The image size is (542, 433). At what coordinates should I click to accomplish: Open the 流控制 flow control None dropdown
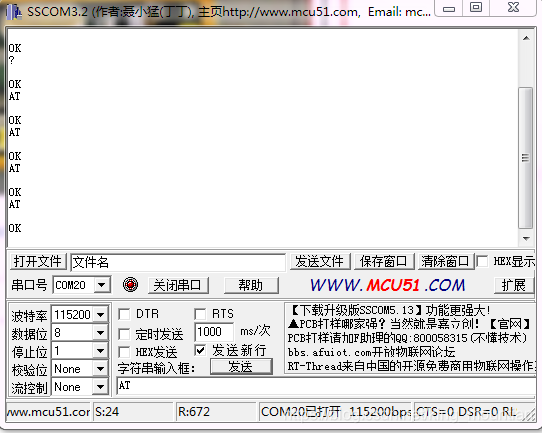[x=101, y=387]
